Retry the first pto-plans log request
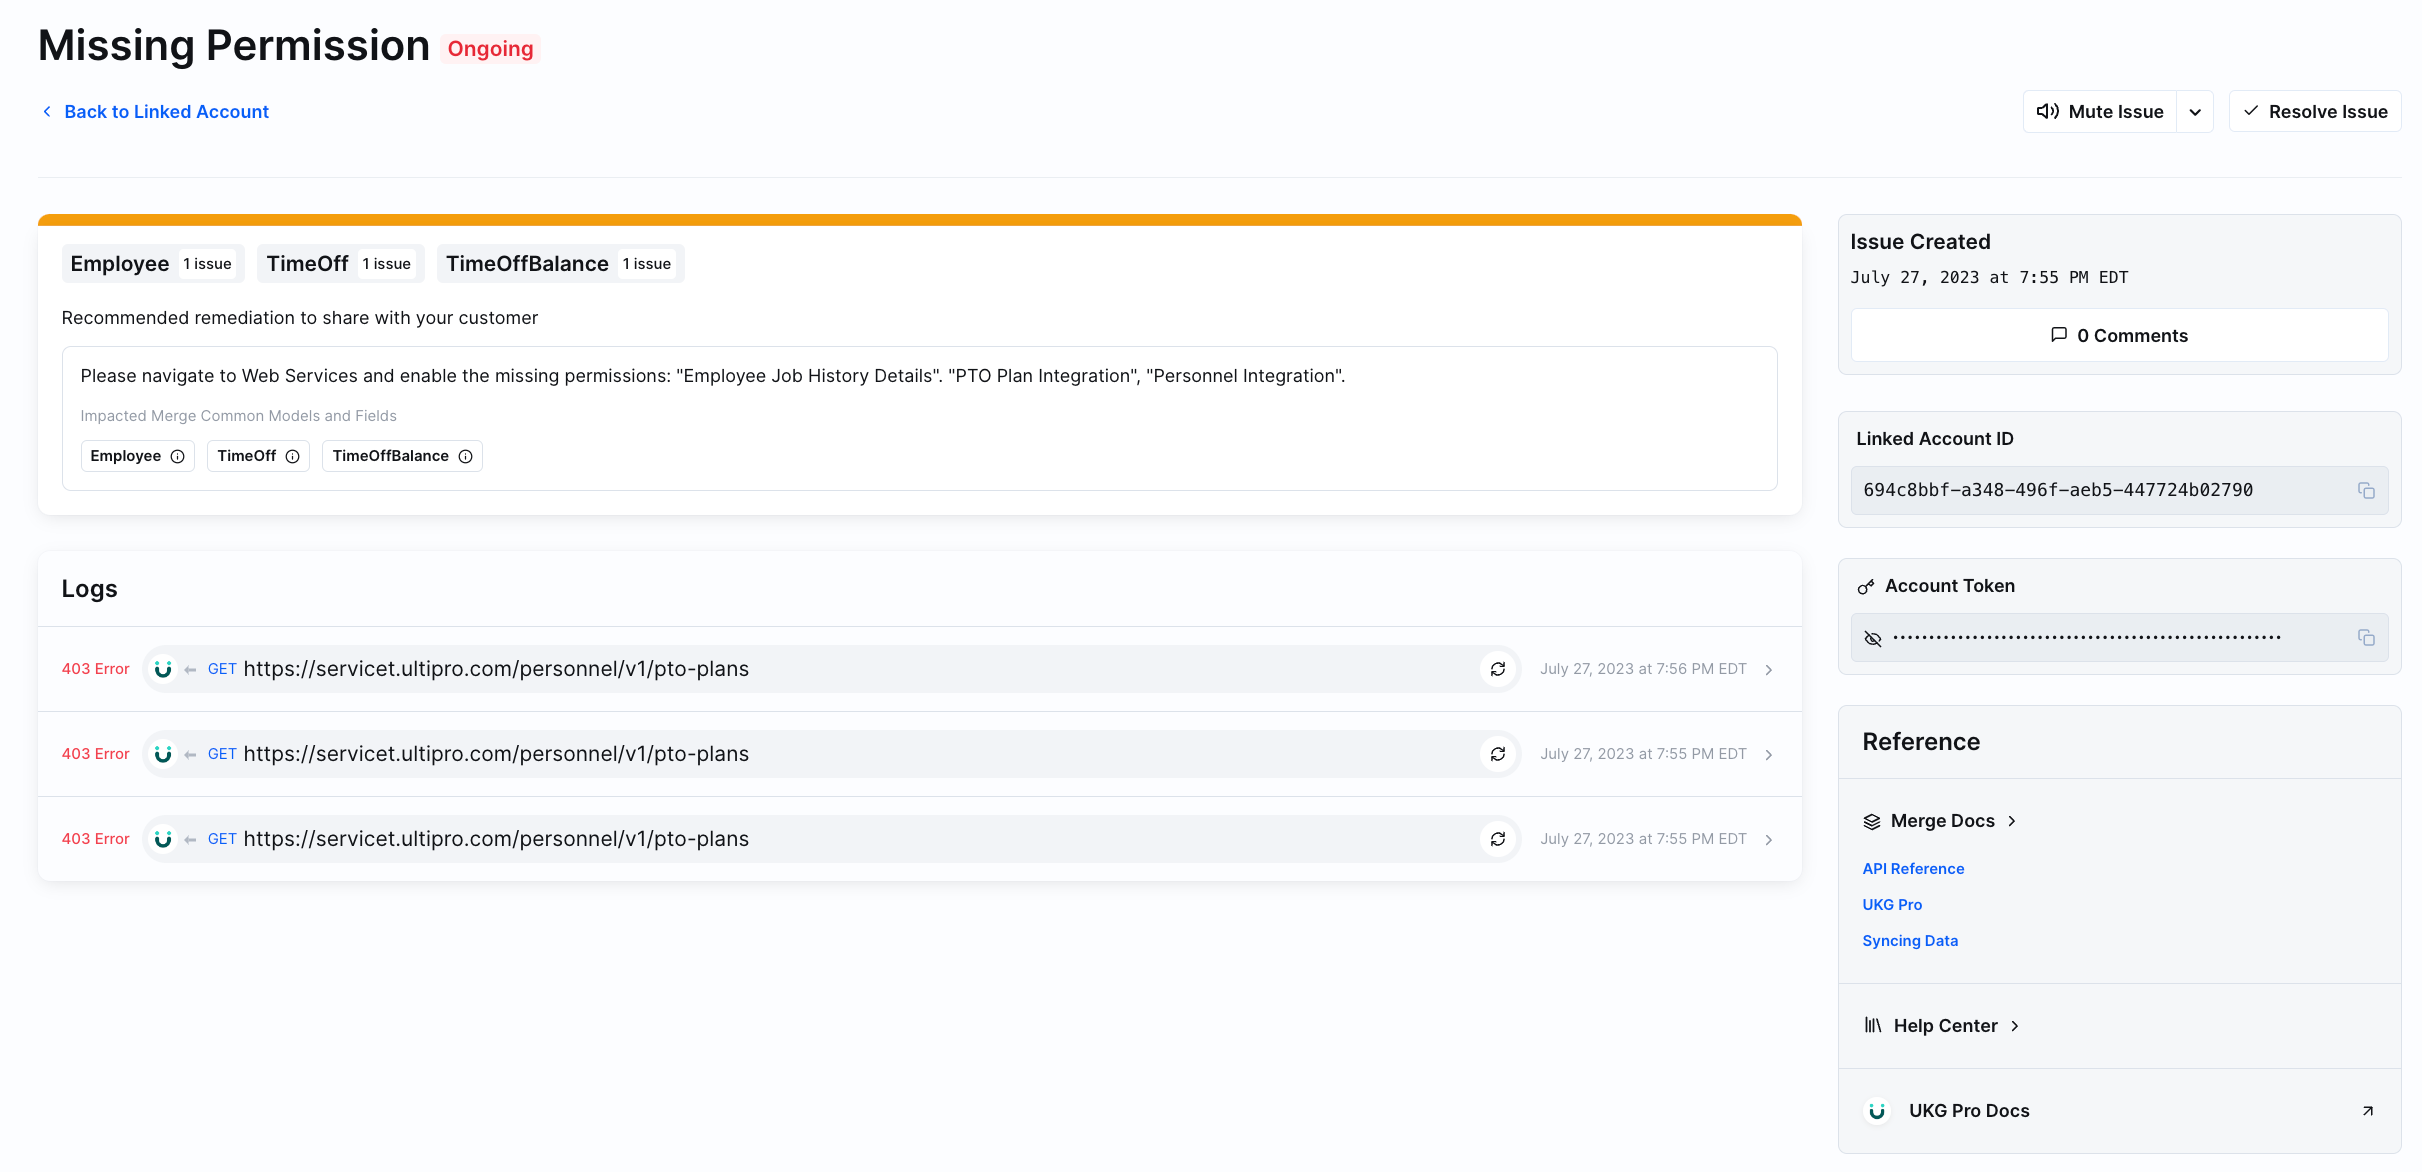Viewport: 2422px width, 1172px height. pyautogui.click(x=1498, y=669)
